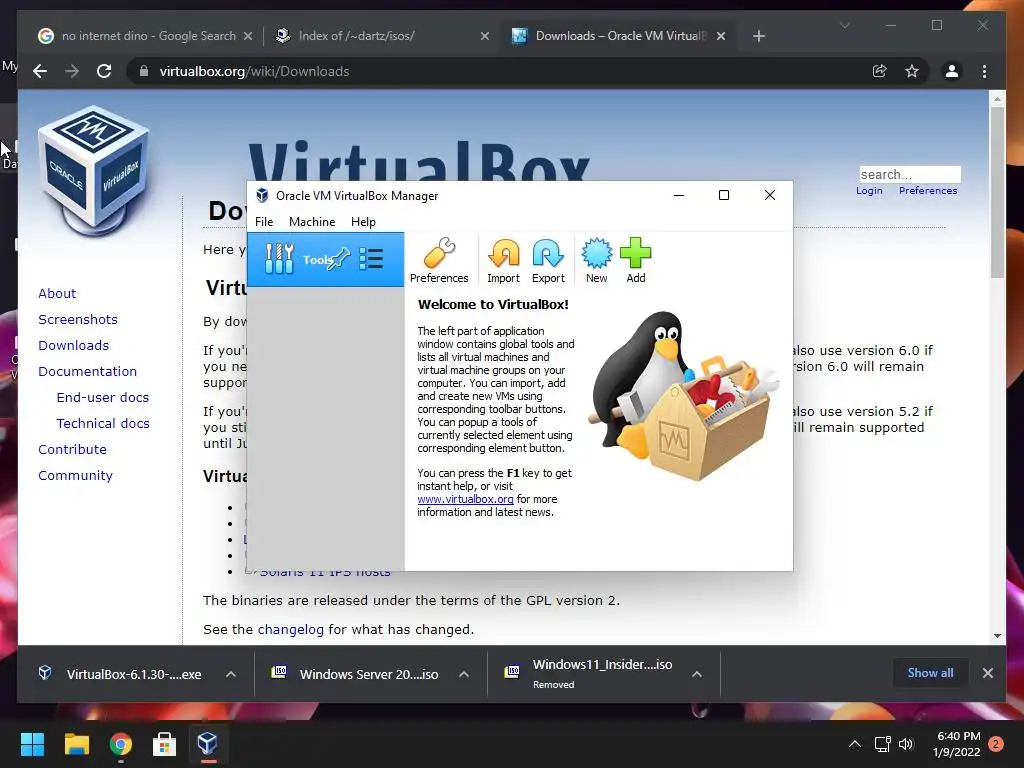This screenshot has height=768, width=1024.
Task: Open the File menu in VirtualBox Manager
Action: pos(264,221)
